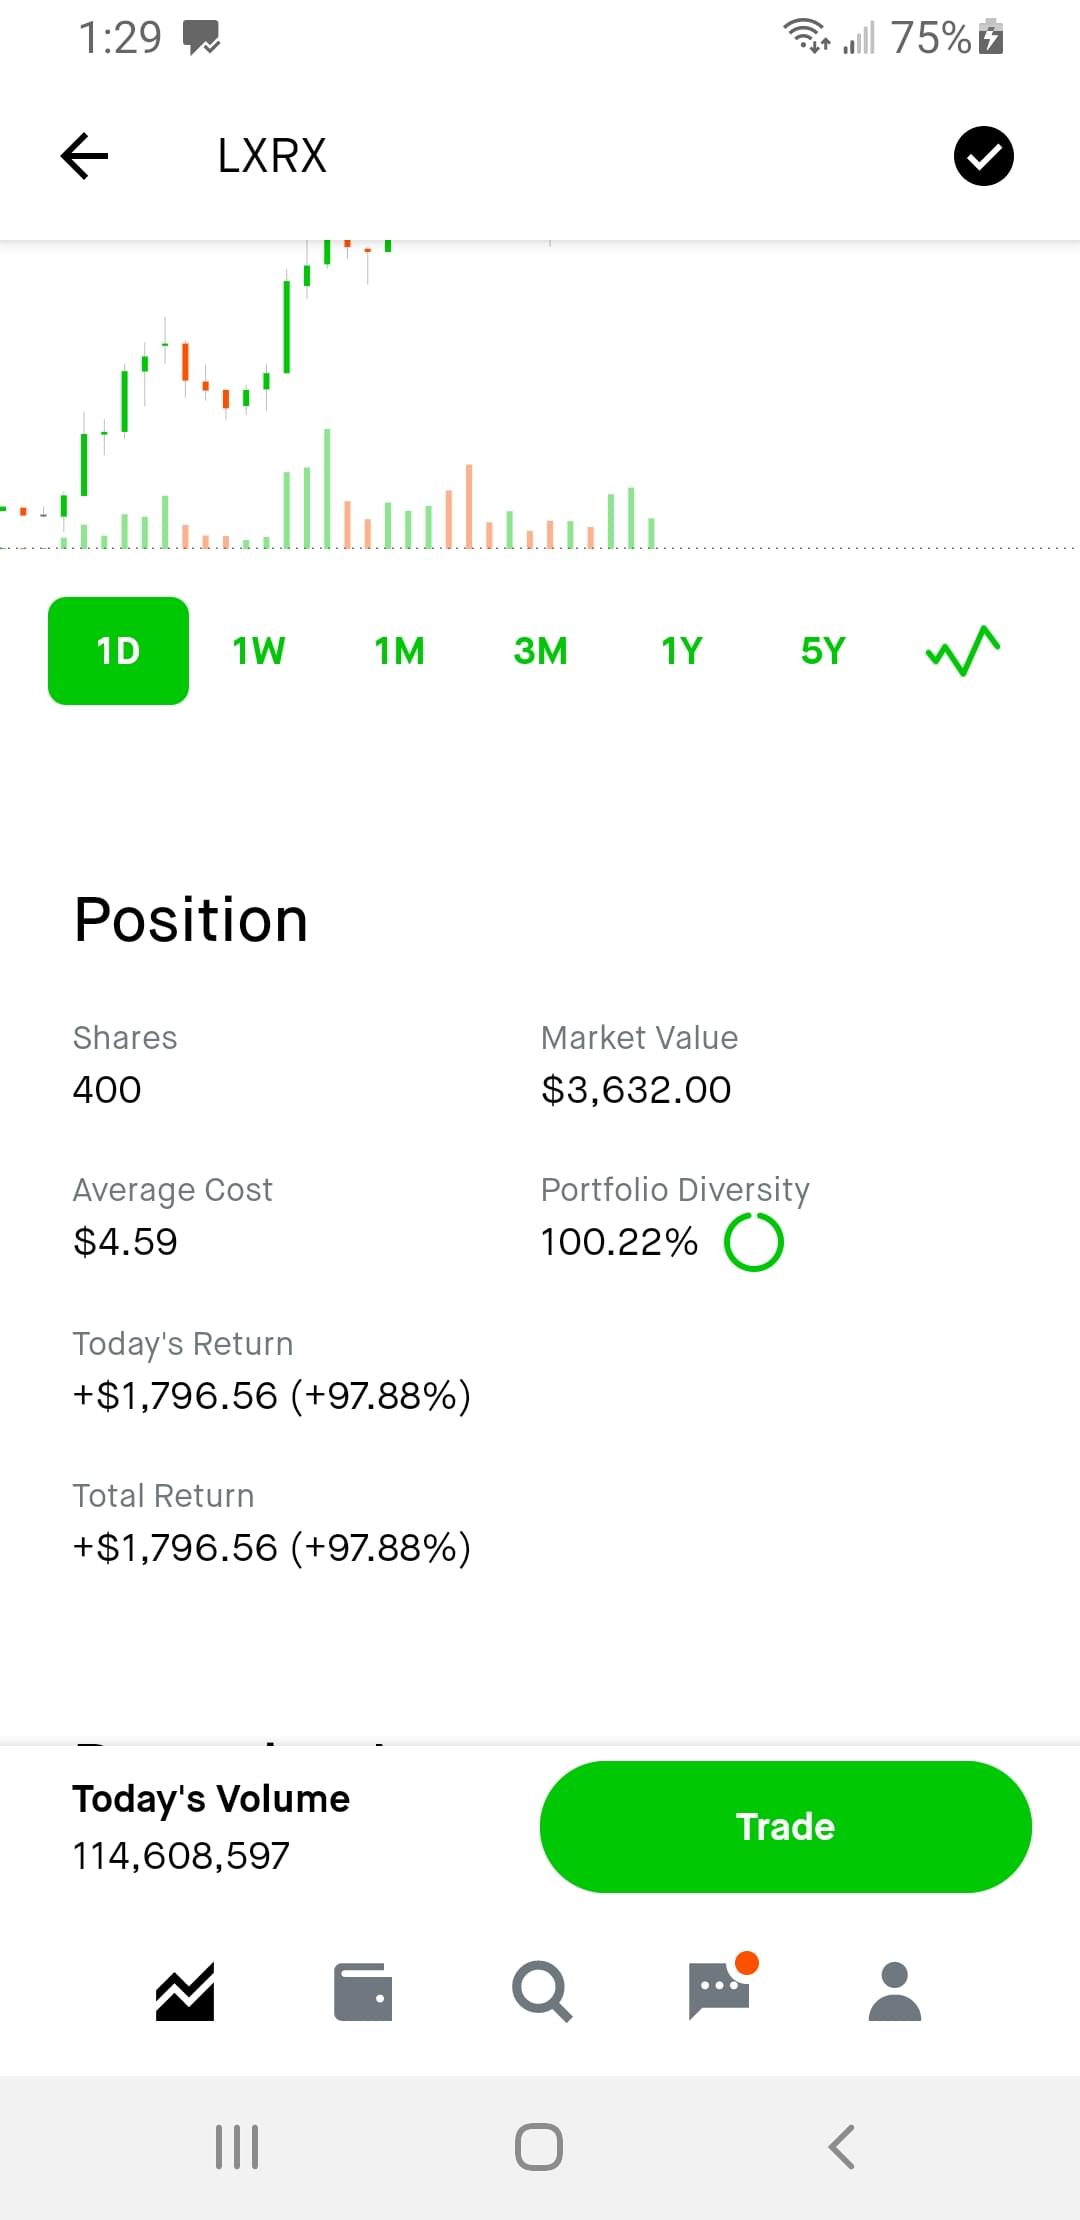Tap the back arrow next to LXRX
This screenshot has width=1080, height=2220.
pos(85,156)
